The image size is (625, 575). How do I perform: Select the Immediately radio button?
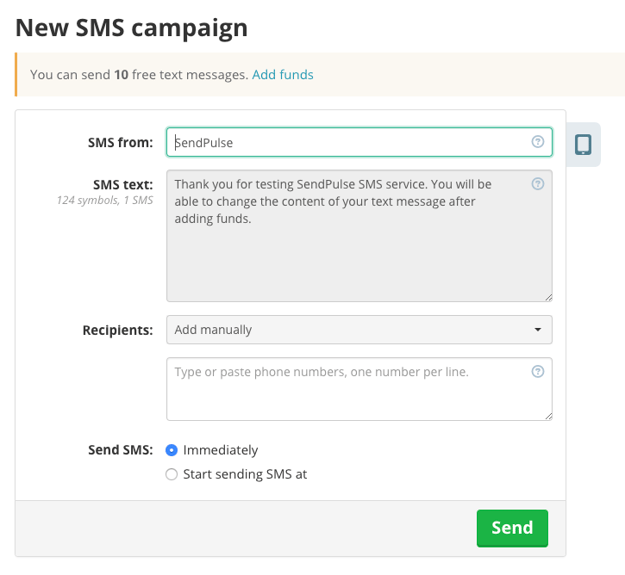click(172, 450)
